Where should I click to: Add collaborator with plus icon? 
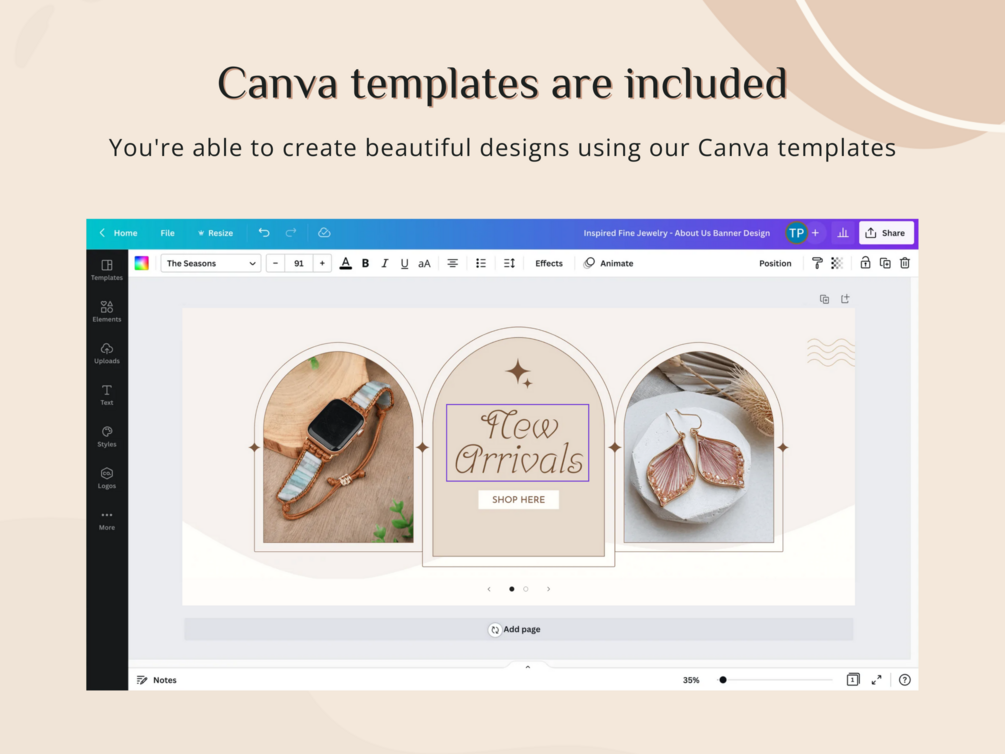[x=815, y=233]
